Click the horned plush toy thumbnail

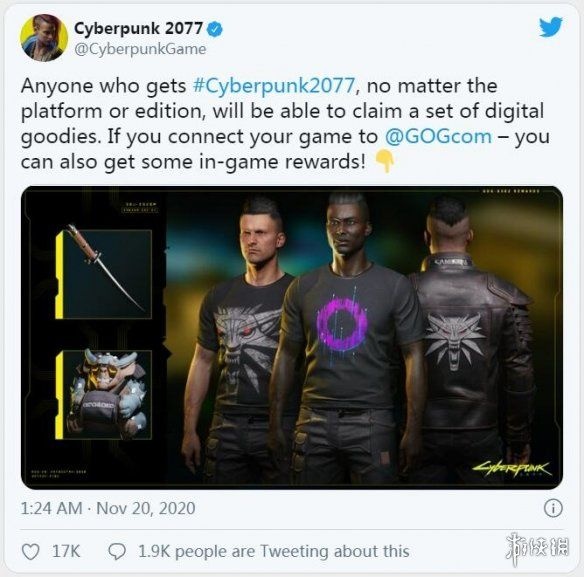(104, 394)
